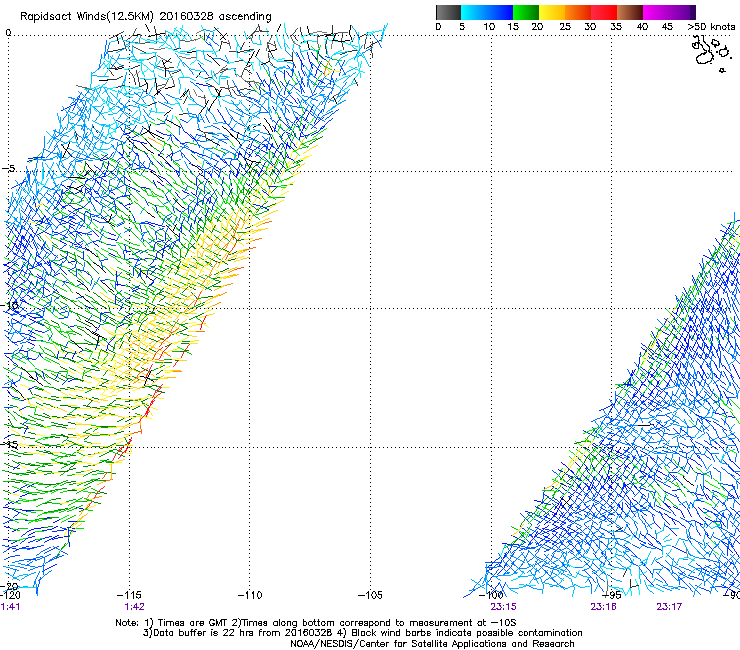Screen dimensions: 740x650
Task: Click the "40" label under the color bar
Action: tap(642, 26)
